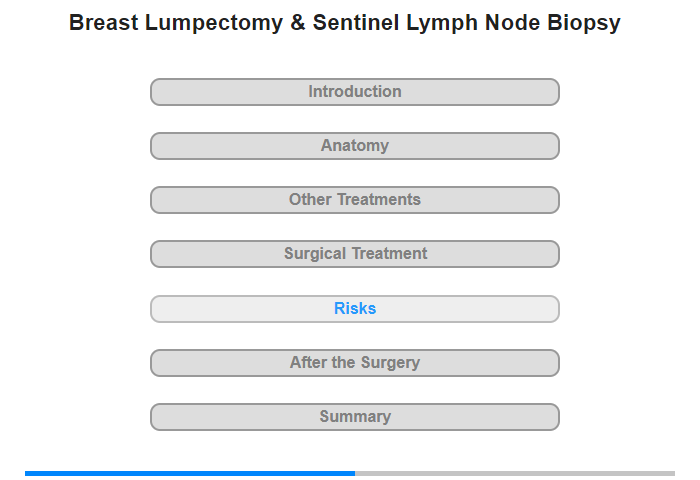Viewport: 700px width, 480px height.
Task: Open the Introduction section
Action: [x=354, y=92]
